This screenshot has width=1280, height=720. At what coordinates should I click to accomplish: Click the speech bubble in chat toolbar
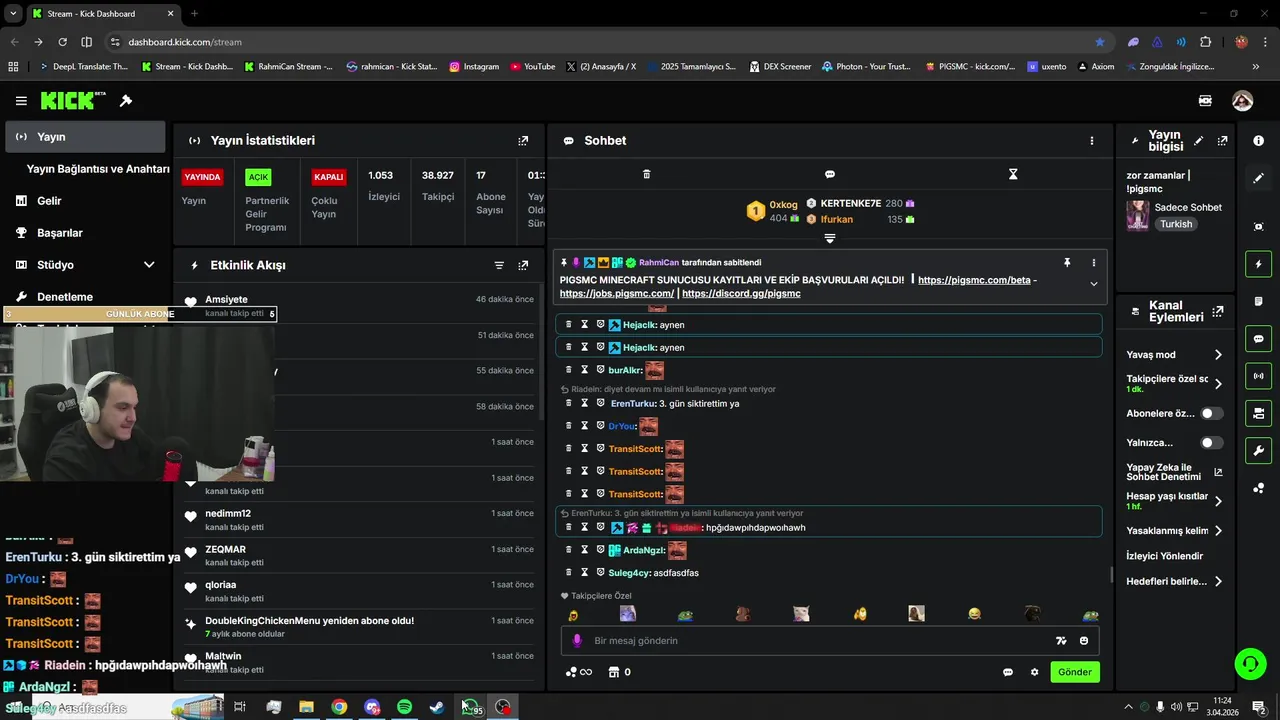click(x=829, y=174)
